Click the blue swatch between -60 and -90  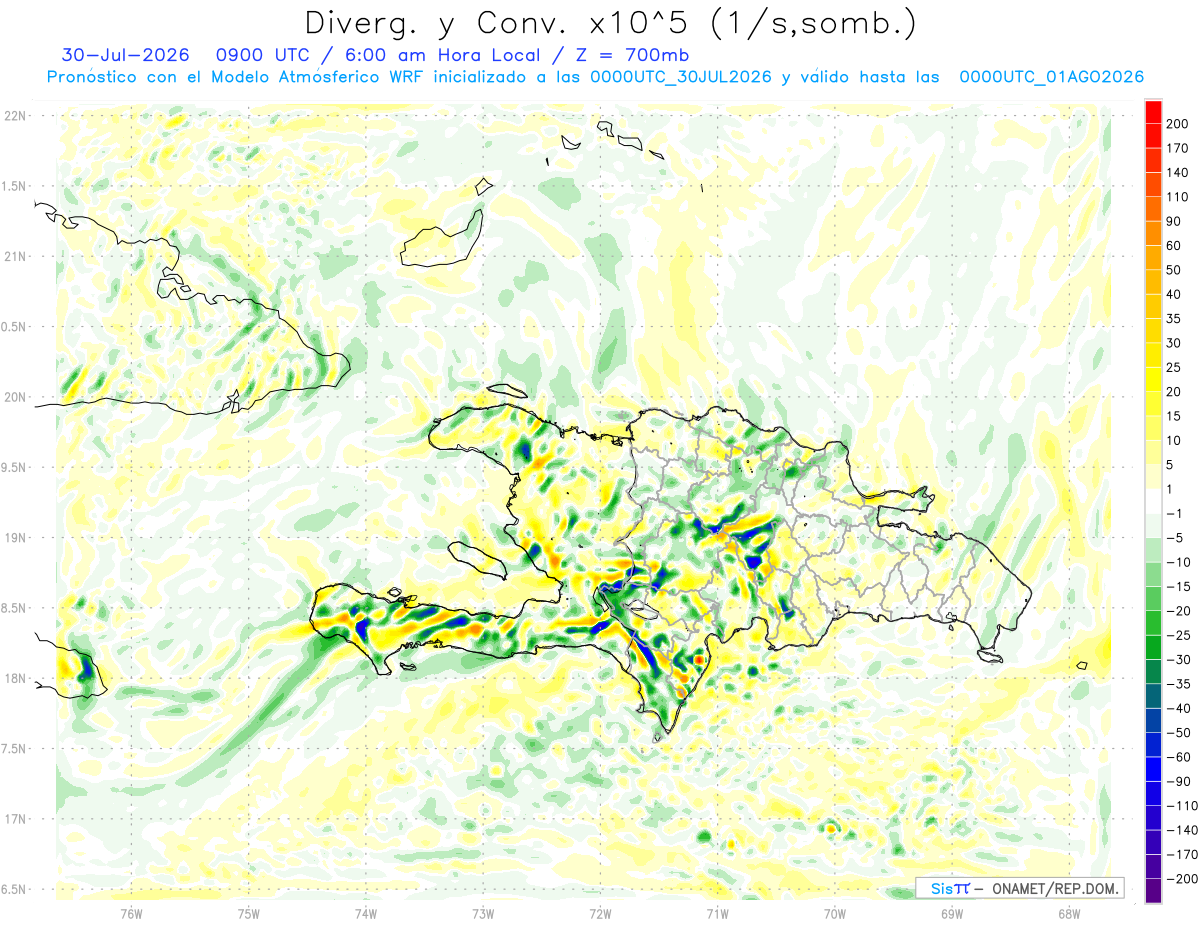[x=1153, y=769]
